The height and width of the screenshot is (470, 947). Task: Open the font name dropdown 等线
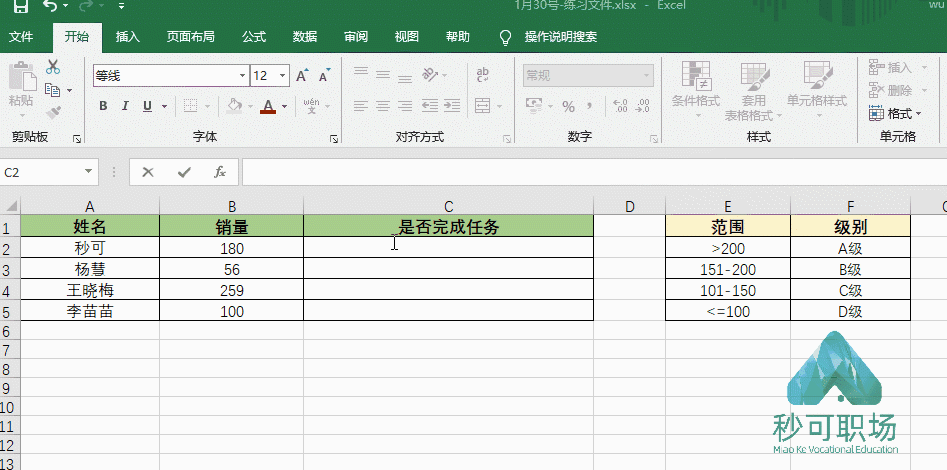point(242,76)
